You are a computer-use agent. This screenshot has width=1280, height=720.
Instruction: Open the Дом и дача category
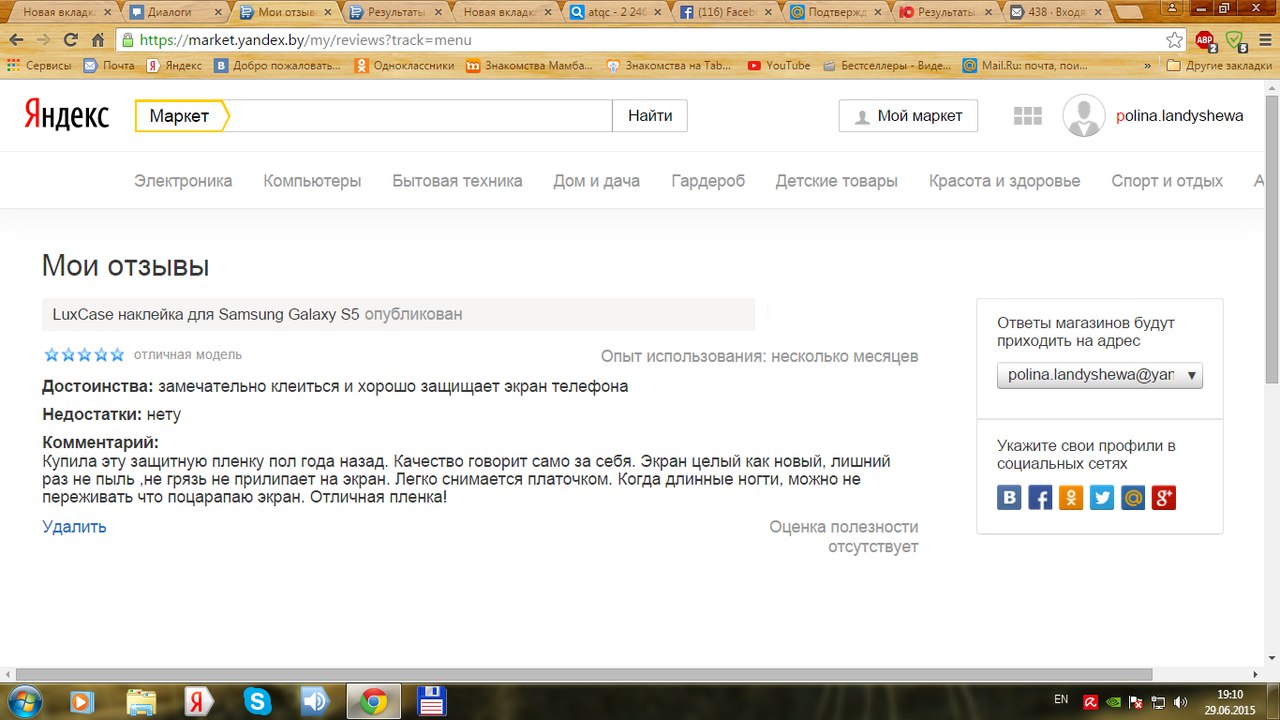pyautogui.click(x=596, y=181)
